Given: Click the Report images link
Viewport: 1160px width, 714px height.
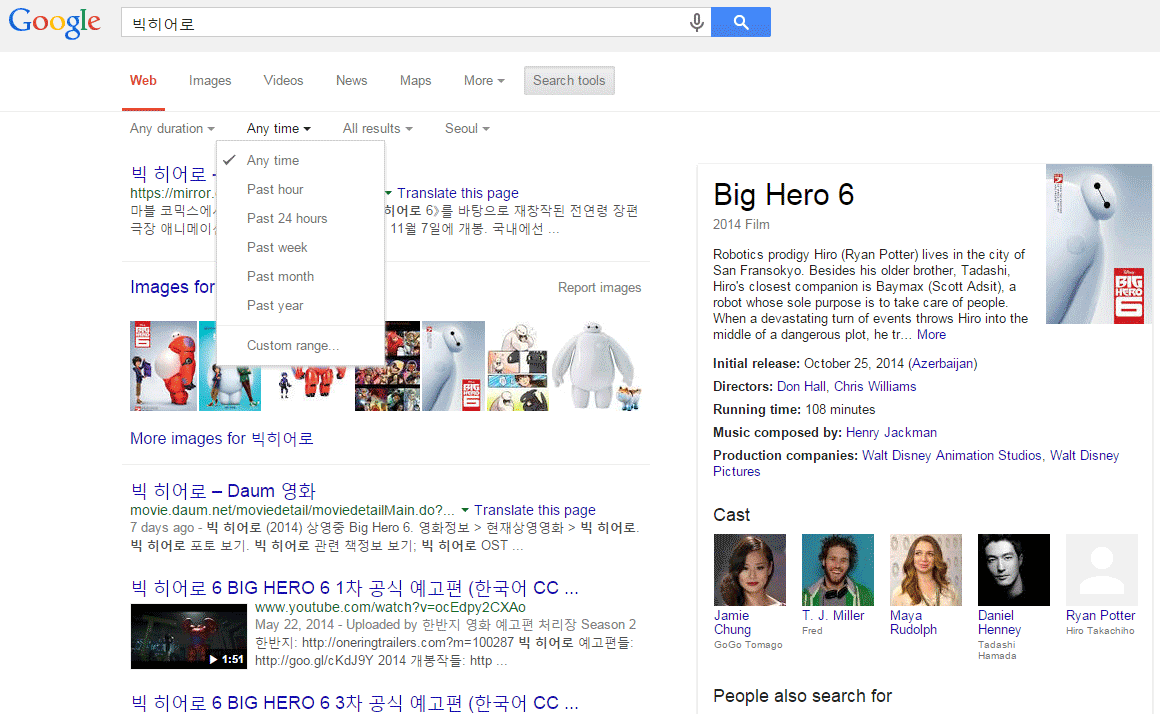Looking at the screenshot, I should (599, 288).
